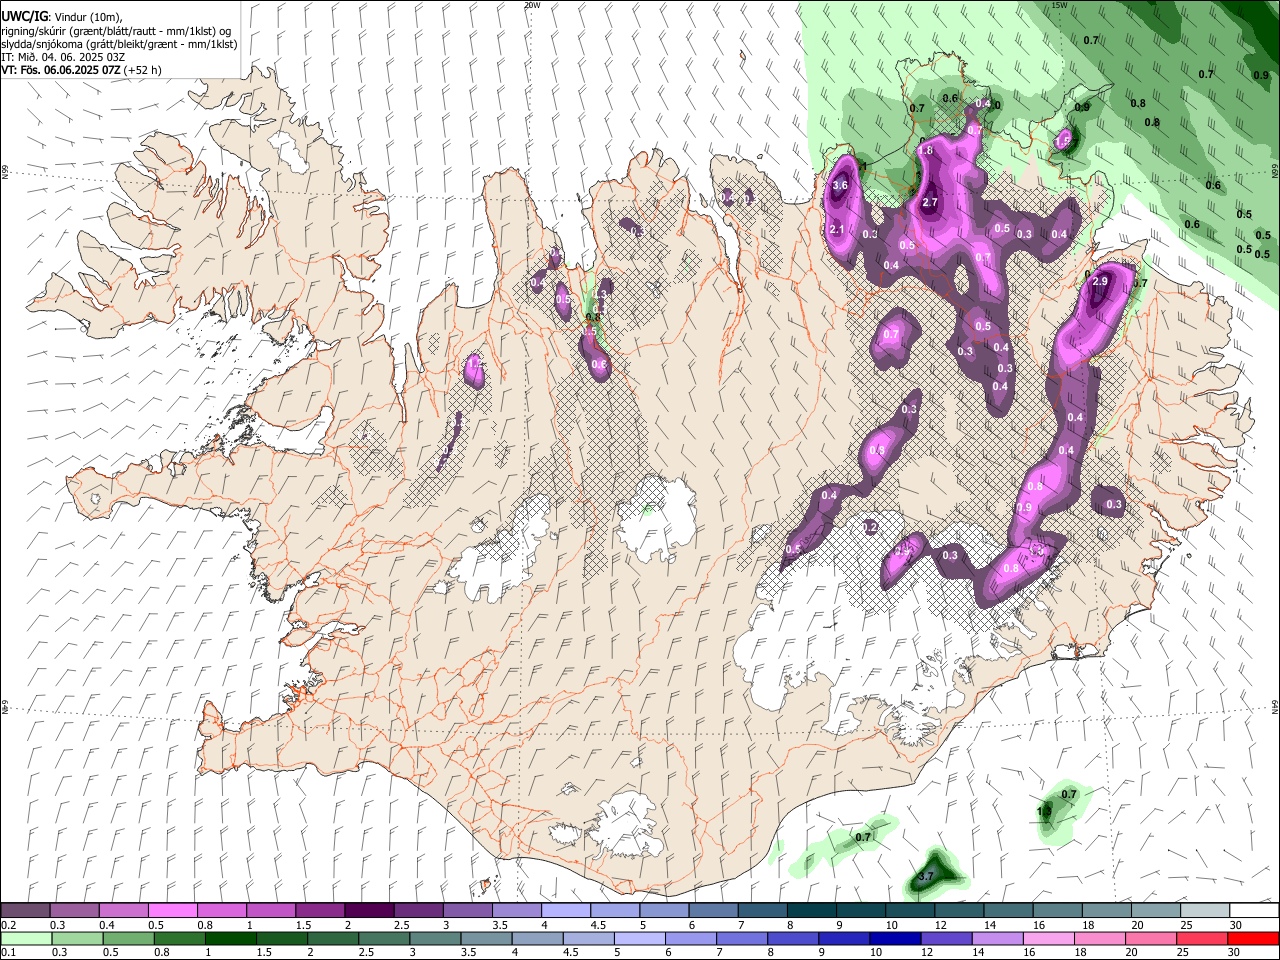Click the '2.1' snowfall value on the map
Screen dimensions: 1280x960
[838, 229]
